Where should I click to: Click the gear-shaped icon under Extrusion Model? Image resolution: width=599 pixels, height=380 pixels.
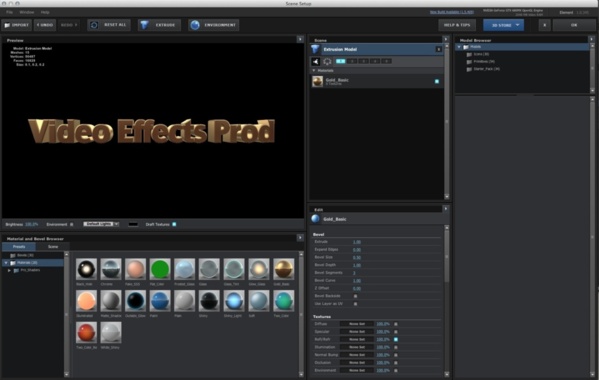pyautogui.click(x=327, y=61)
